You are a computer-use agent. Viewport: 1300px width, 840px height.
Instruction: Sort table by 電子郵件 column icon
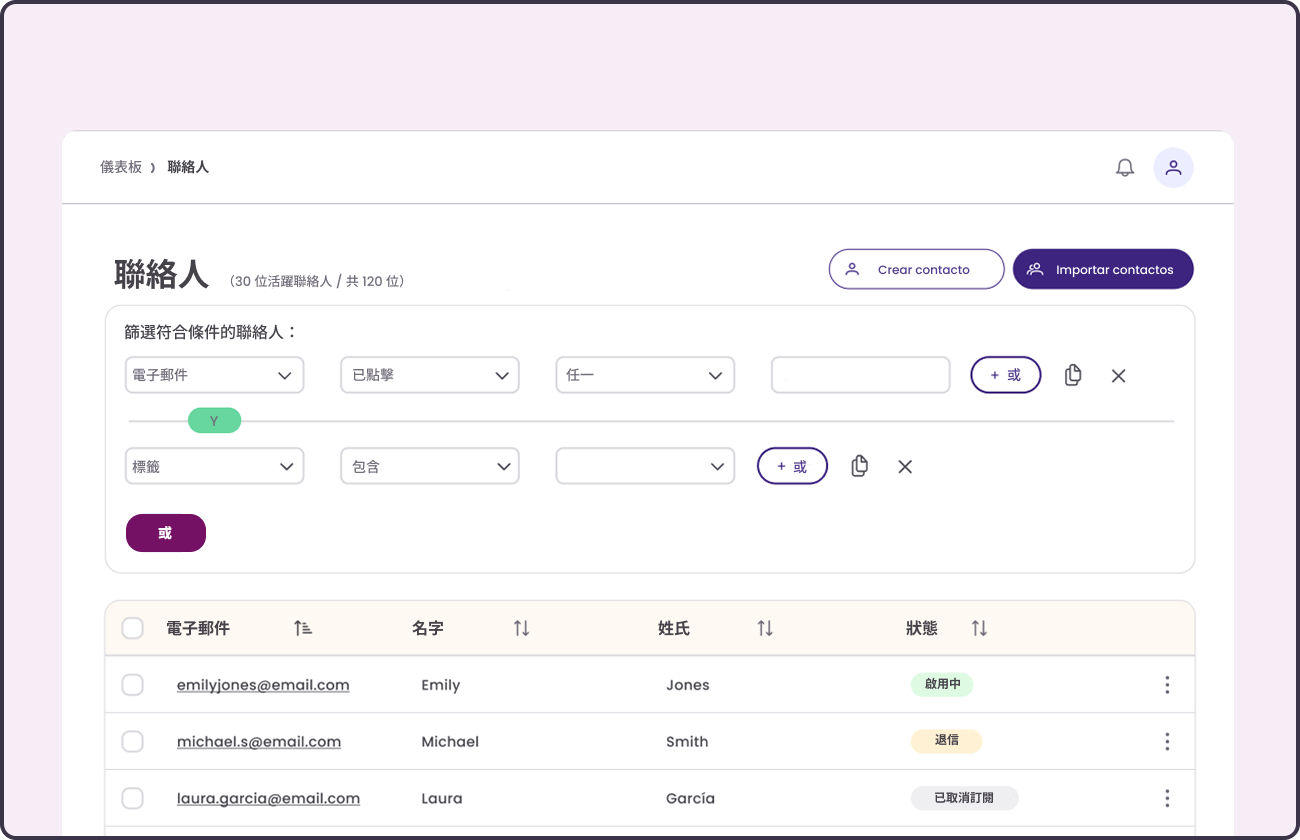[x=303, y=628]
